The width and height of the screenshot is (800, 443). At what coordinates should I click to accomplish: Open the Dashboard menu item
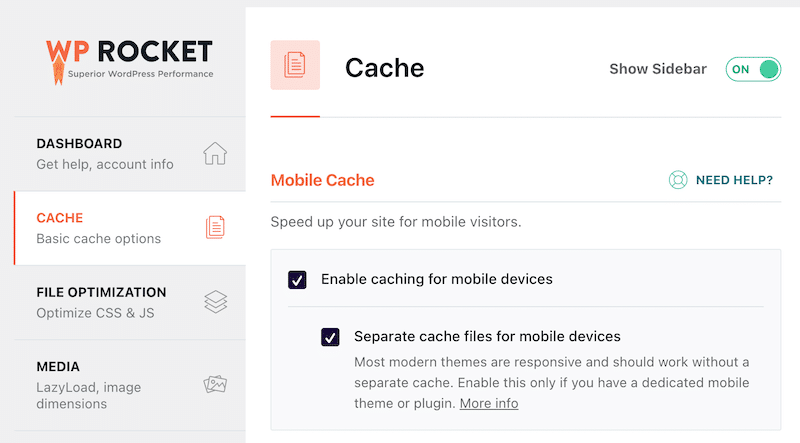[104, 153]
